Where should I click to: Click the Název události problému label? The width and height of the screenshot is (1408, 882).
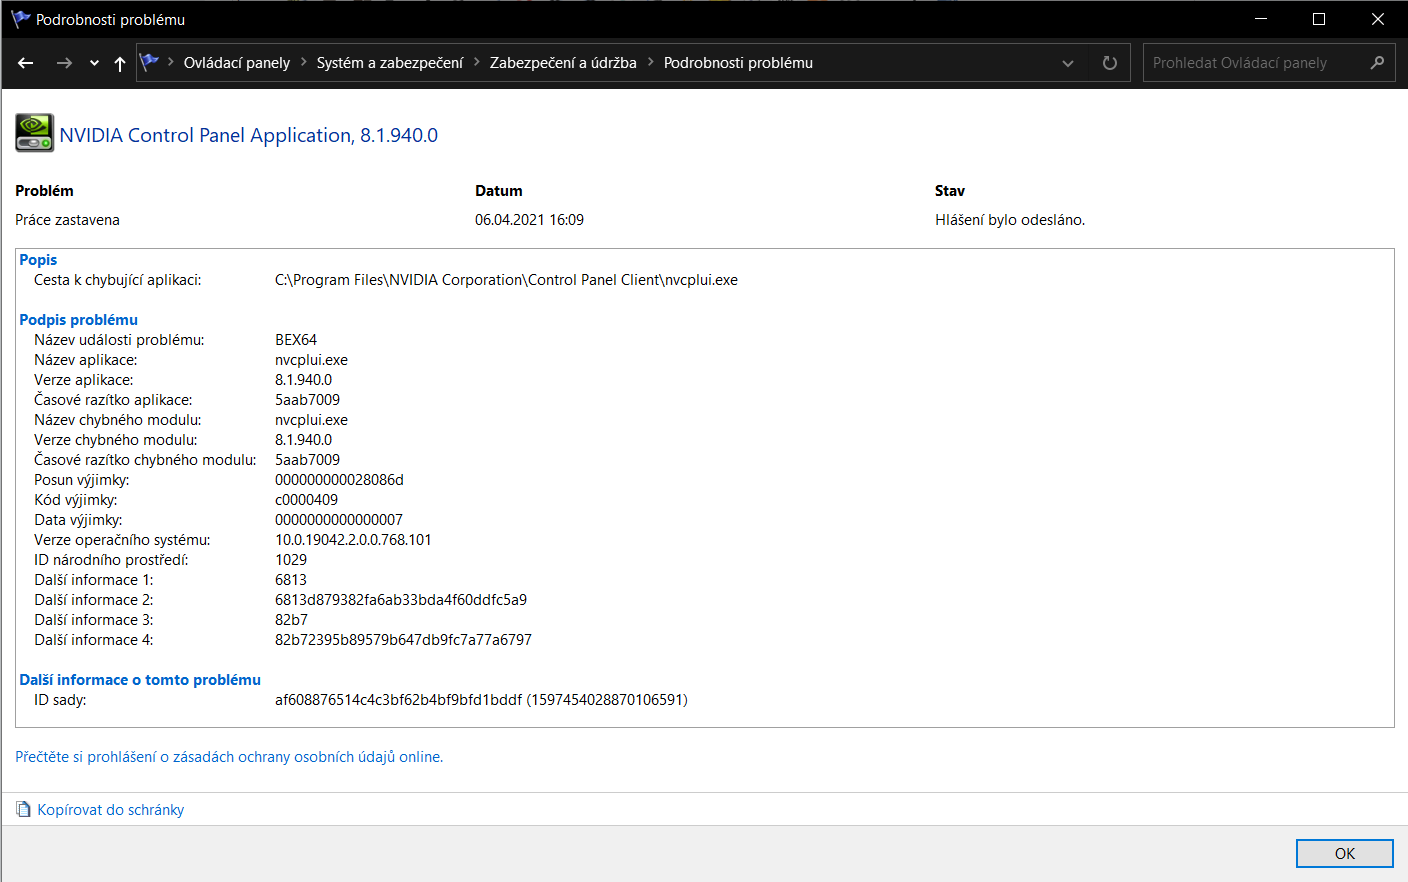(x=119, y=340)
